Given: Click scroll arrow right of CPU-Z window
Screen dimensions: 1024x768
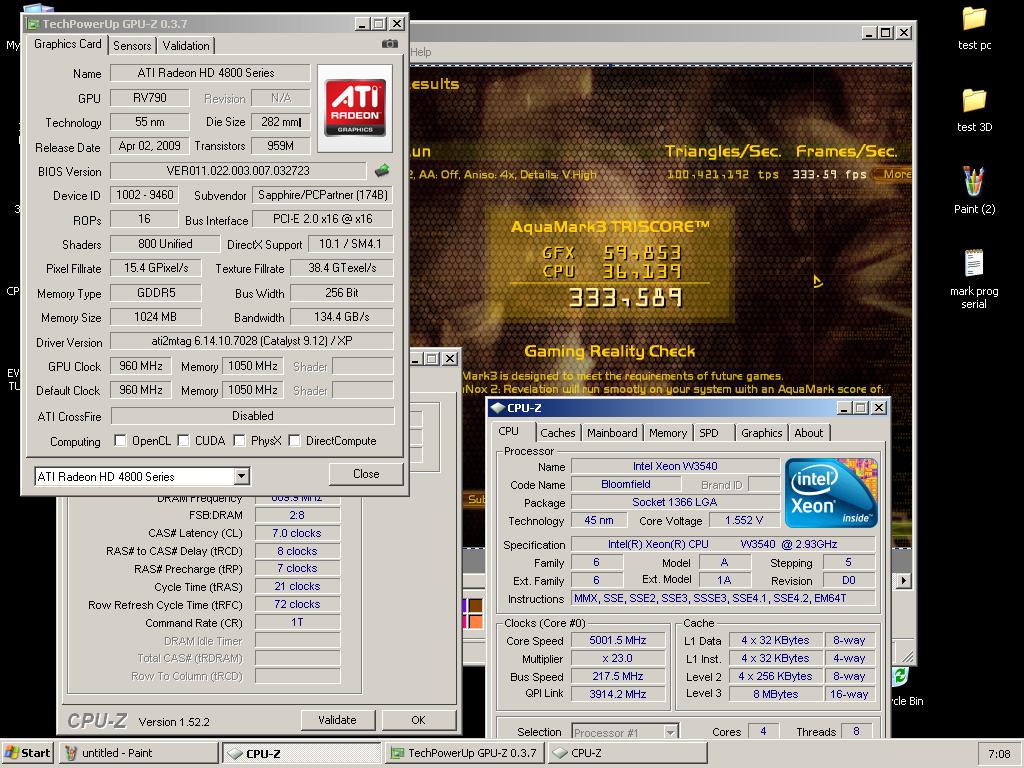Looking at the screenshot, I should 903,580.
